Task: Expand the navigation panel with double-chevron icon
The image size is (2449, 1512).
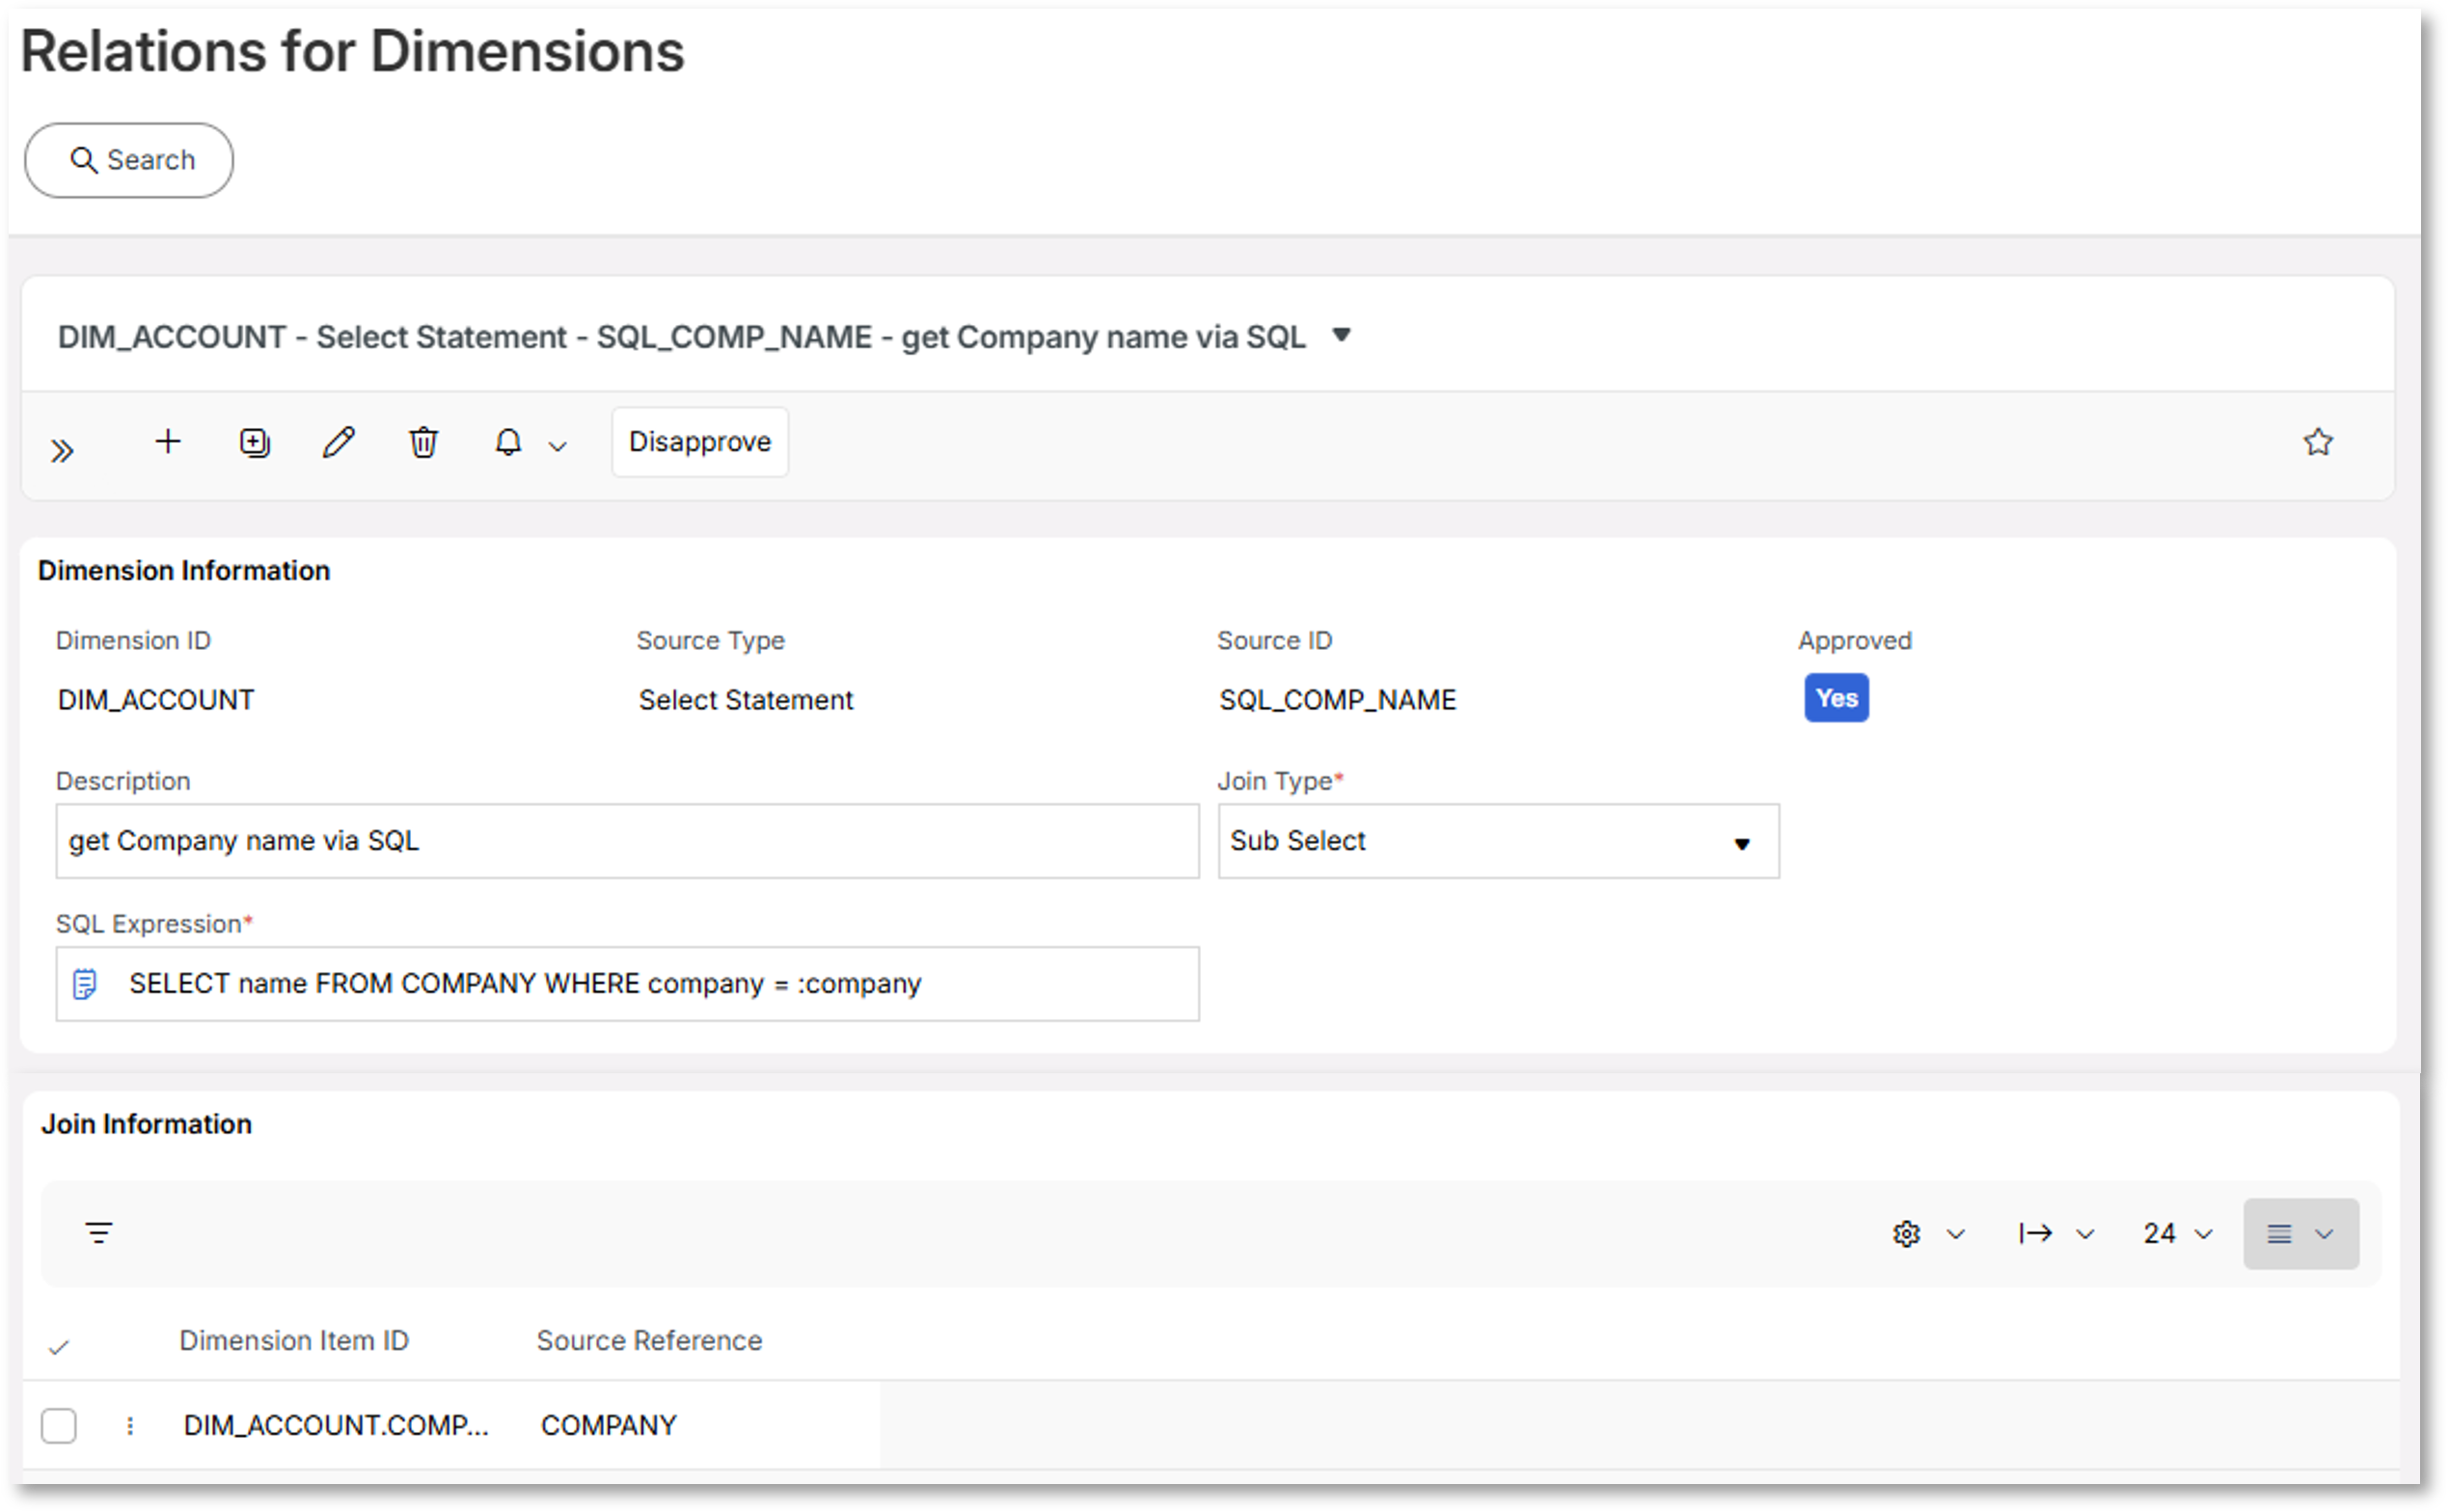Action: pos(62,451)
